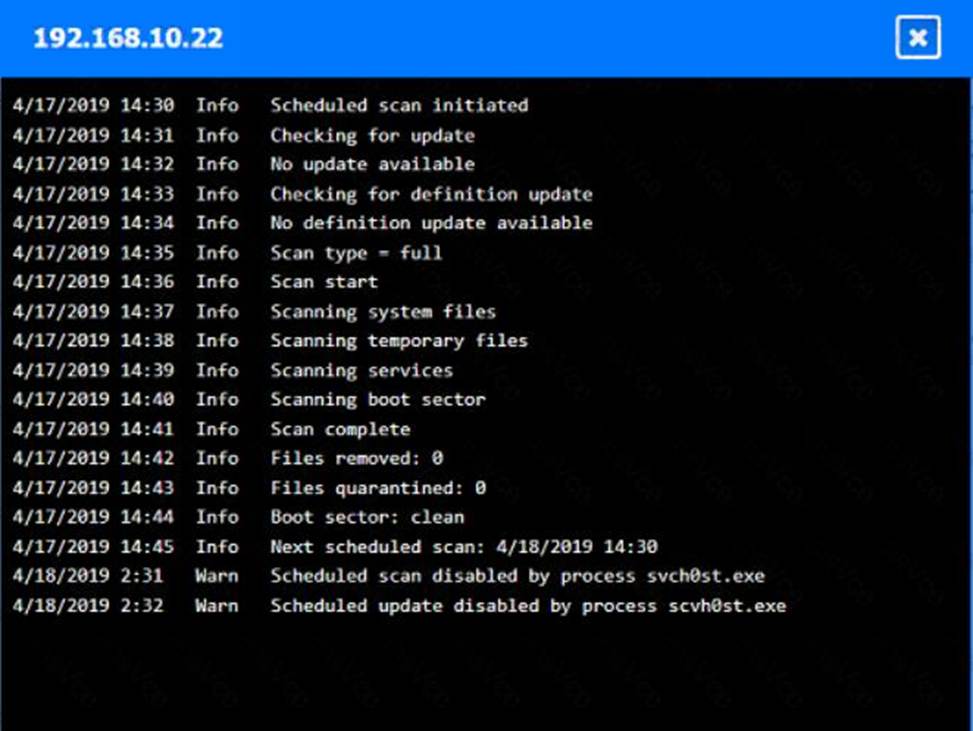Click the 192.168.10.22 title text
This screenshot has width=973, height=731.
128,39
